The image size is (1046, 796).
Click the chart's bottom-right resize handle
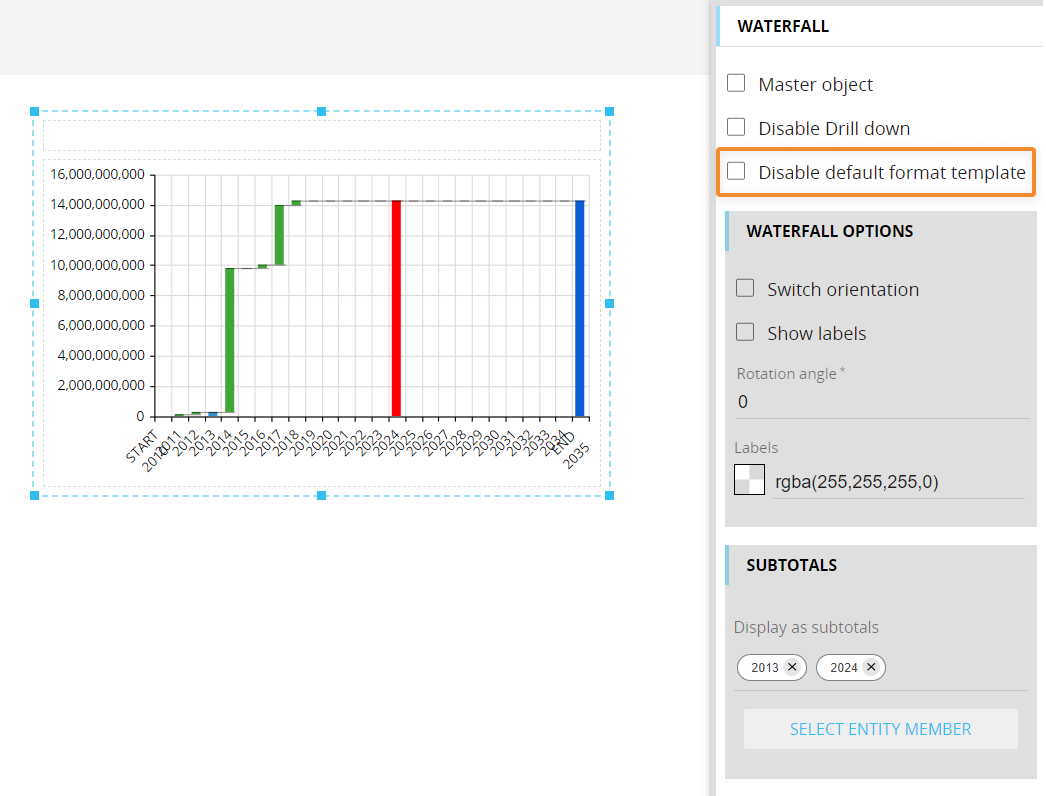coord(609,495)
